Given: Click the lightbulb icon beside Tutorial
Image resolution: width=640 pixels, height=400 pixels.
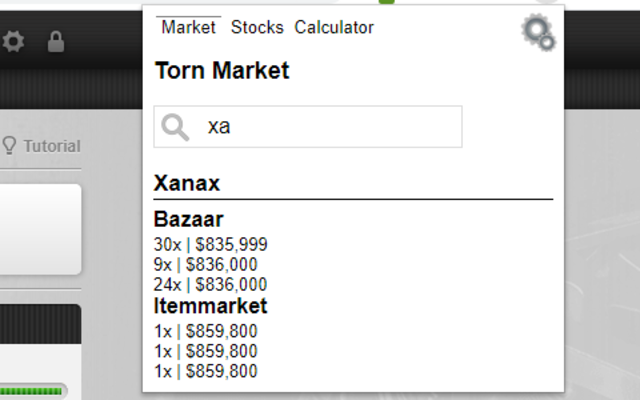Looking at the screenshot, I should pos(10,146).
